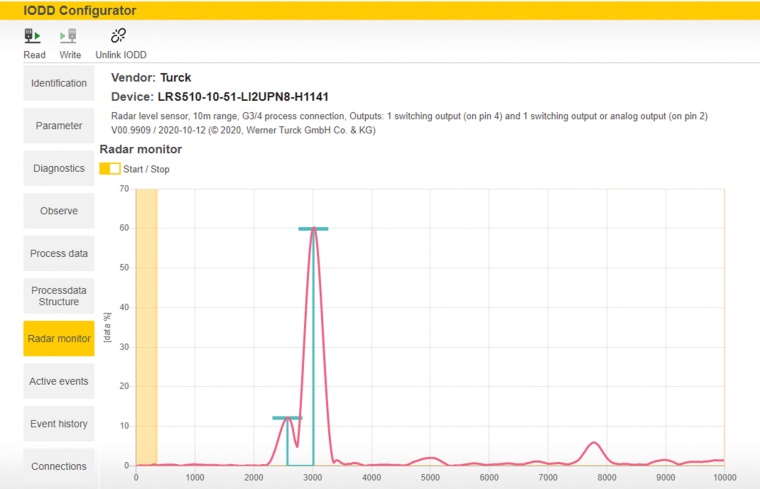Click the device name LRS510-10-51-LI2UPN8-H1141
Screen dimensions: 760x489
(x=243, y=97)
